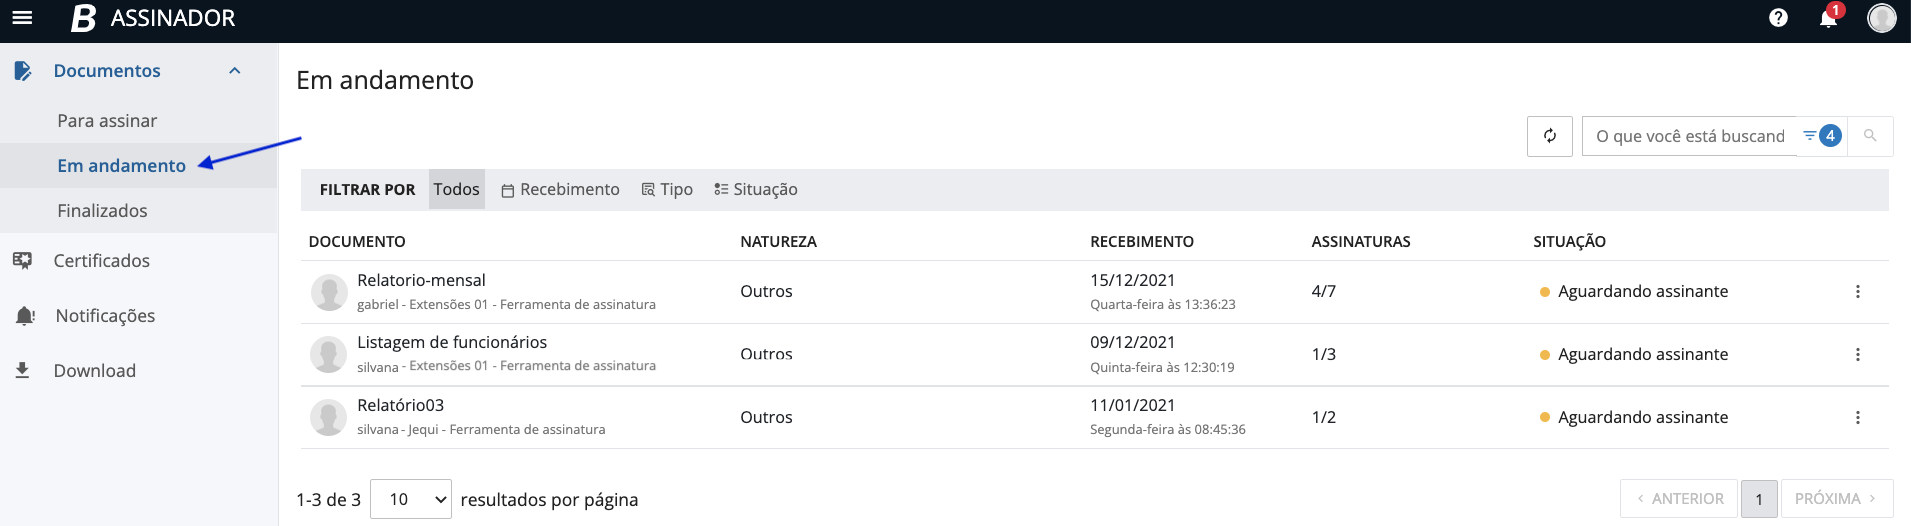Click the help question mark icon
The image size is (1911, 526).
1778,18
